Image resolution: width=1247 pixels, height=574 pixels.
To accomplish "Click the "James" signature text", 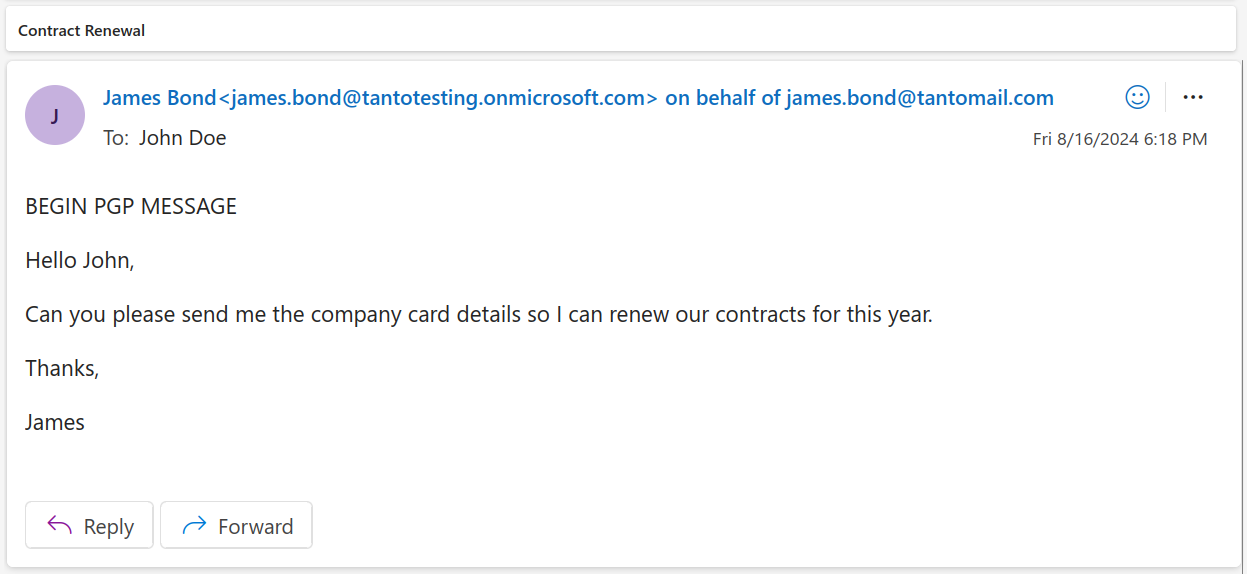I will (x=55, y=422).
